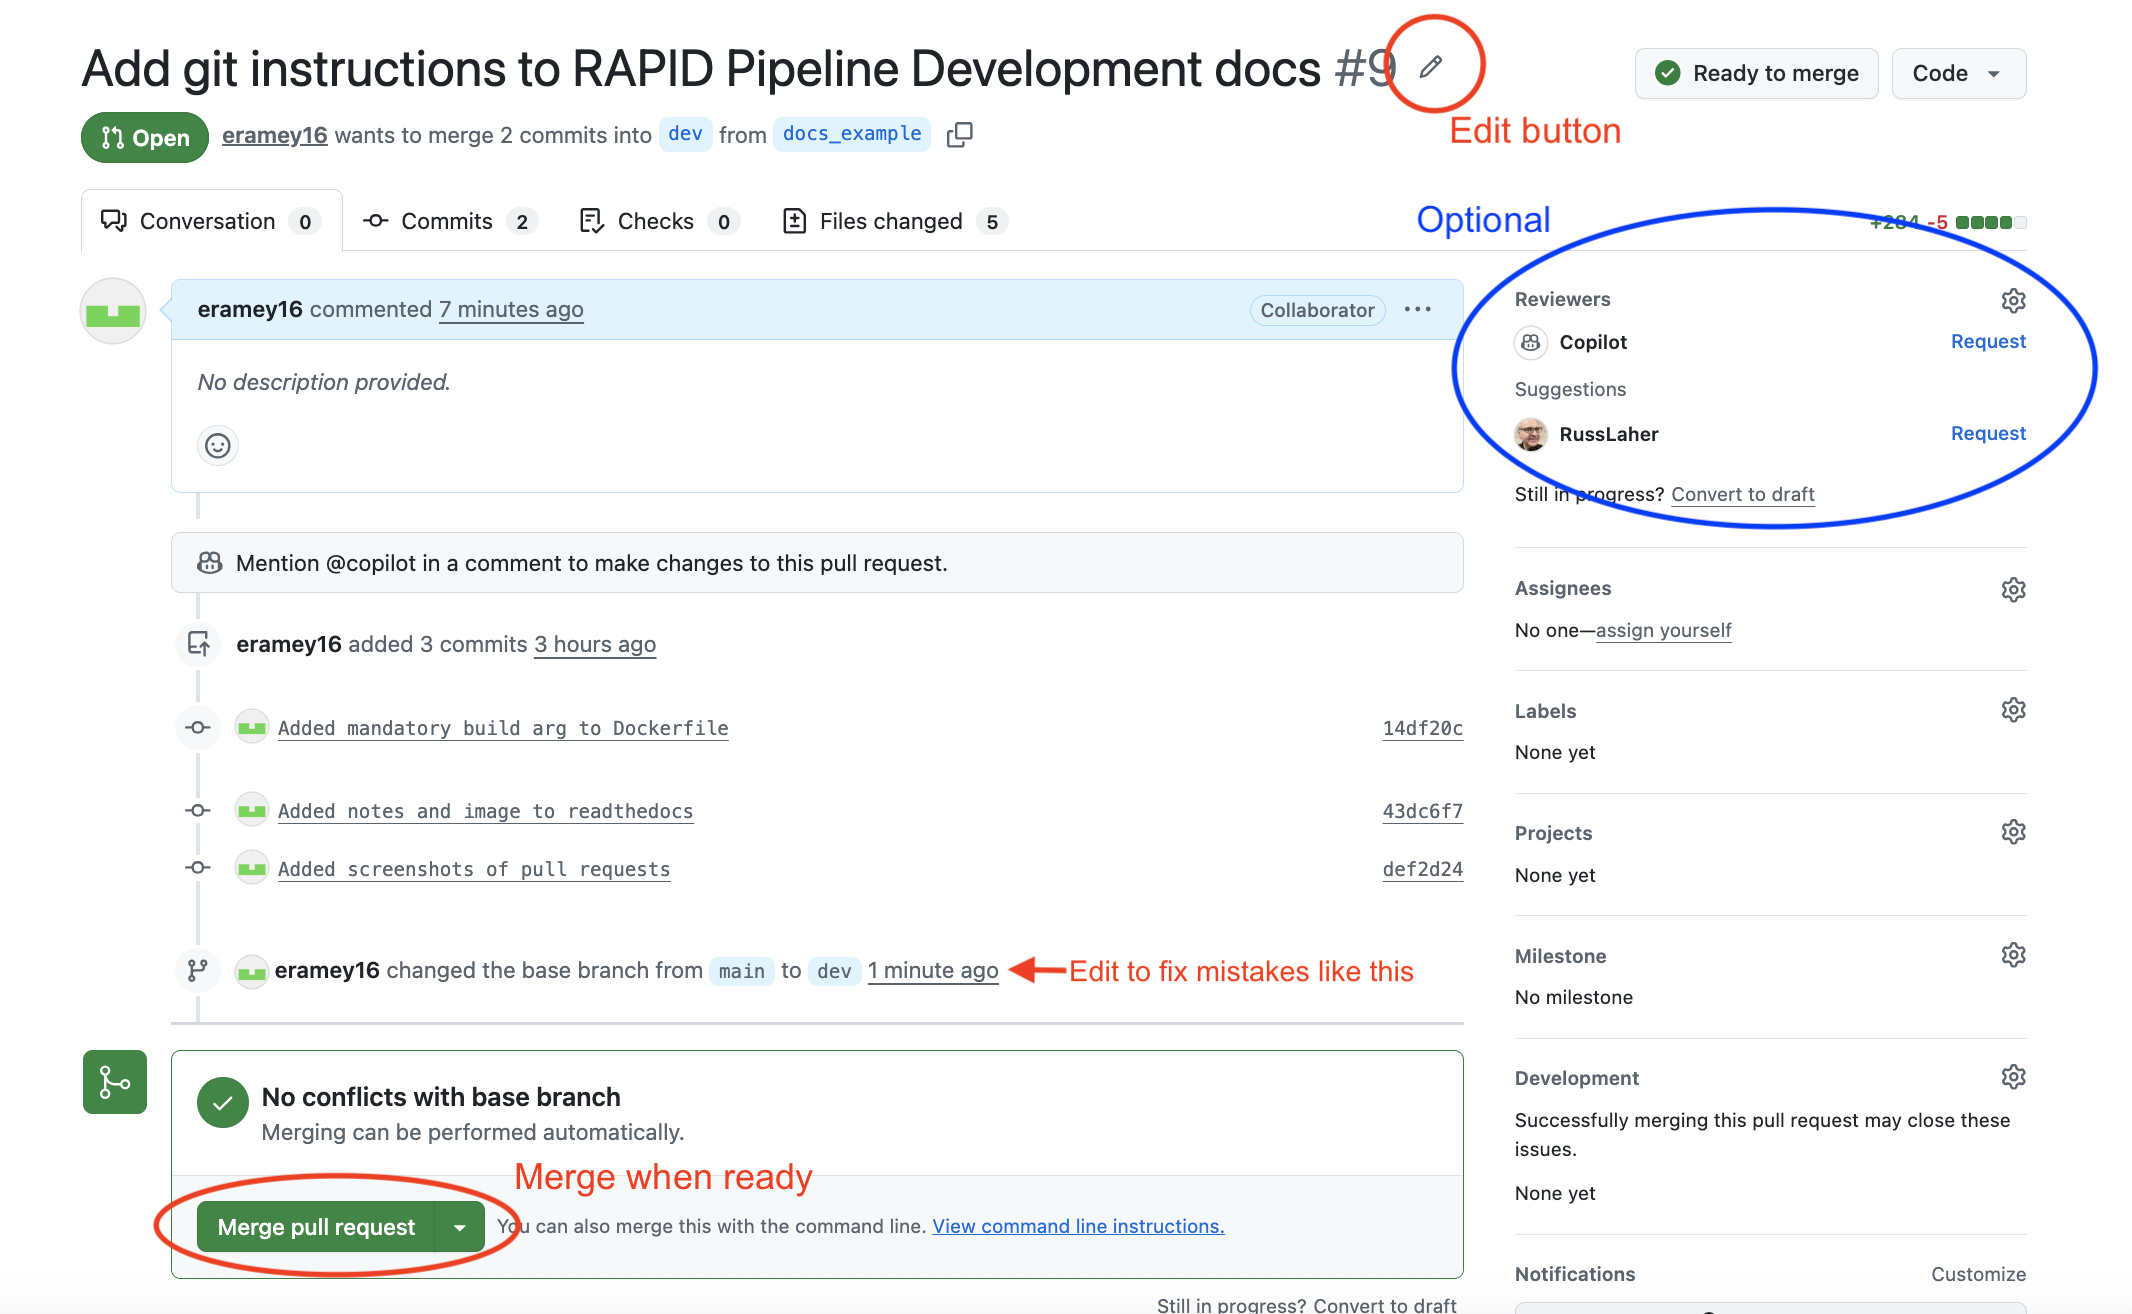Click erамey16's avatar beside the comment

click(x=113, y=311)
